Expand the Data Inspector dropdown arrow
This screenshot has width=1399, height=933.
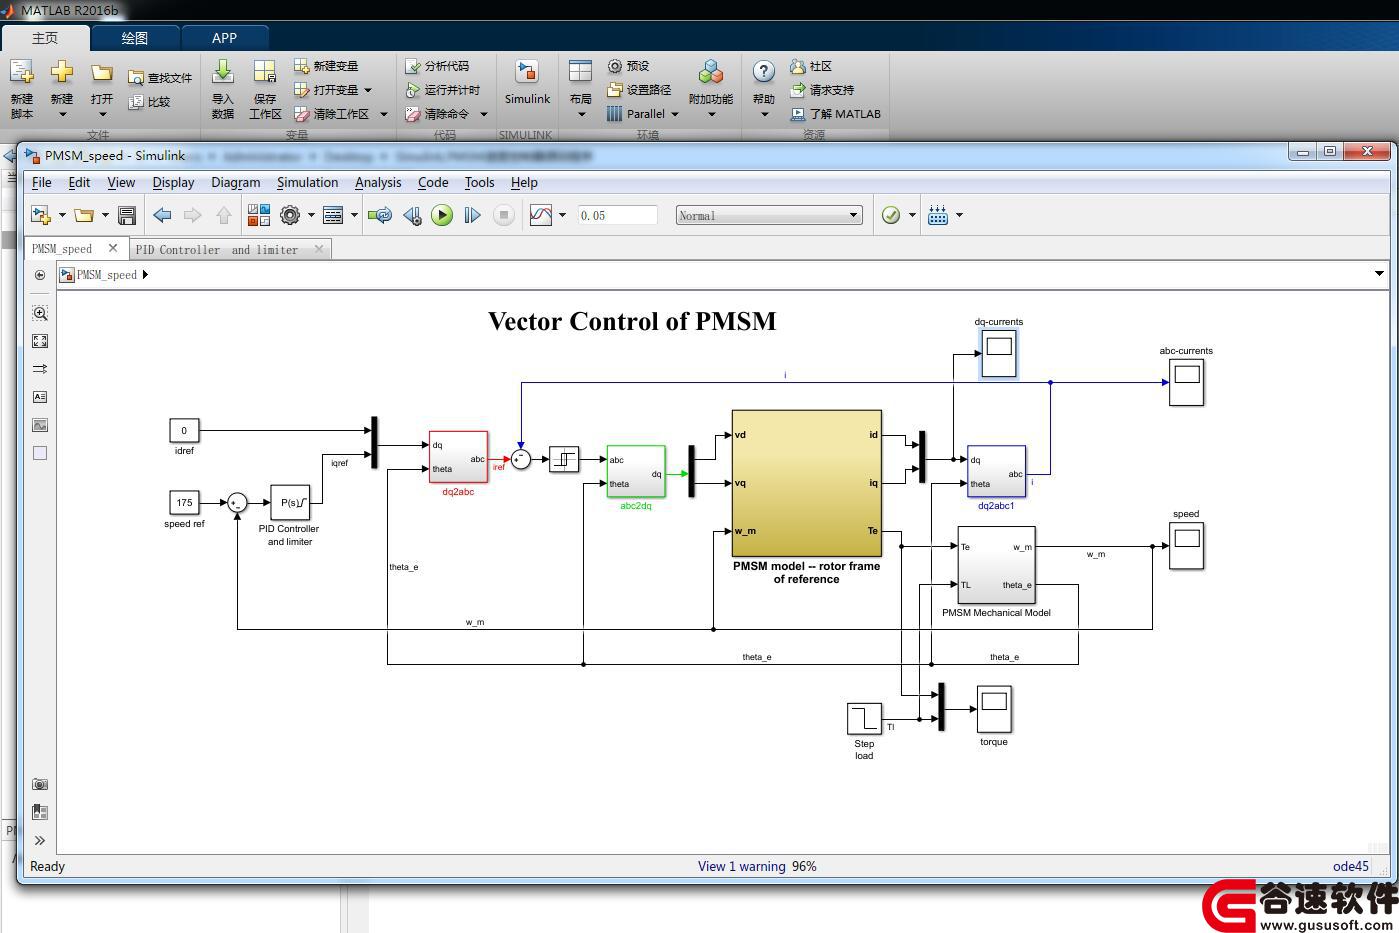pyautogui.click(x=562, y=215)
